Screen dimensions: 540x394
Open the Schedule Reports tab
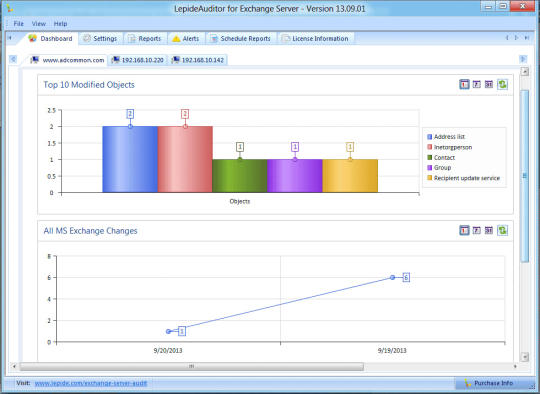[241, 39]
